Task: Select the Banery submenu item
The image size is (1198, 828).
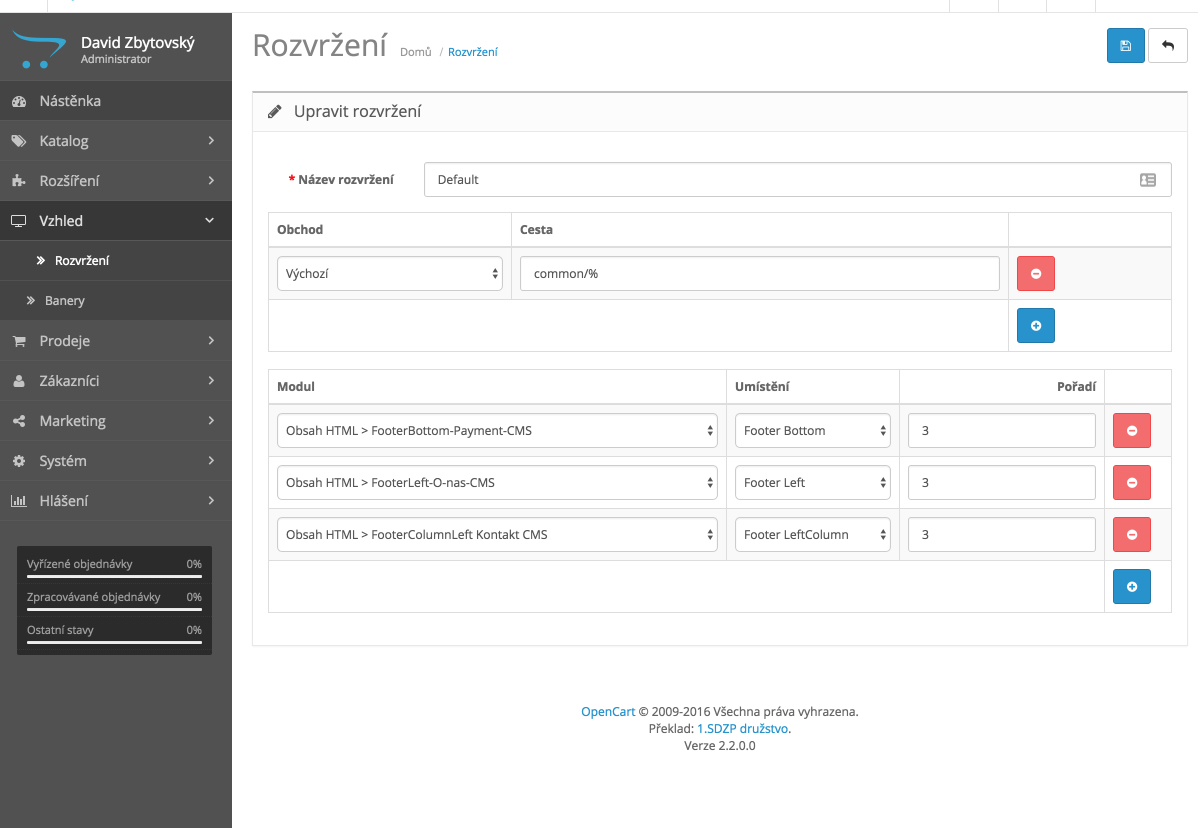Action: pyautogui.click(x=116, y=301)
